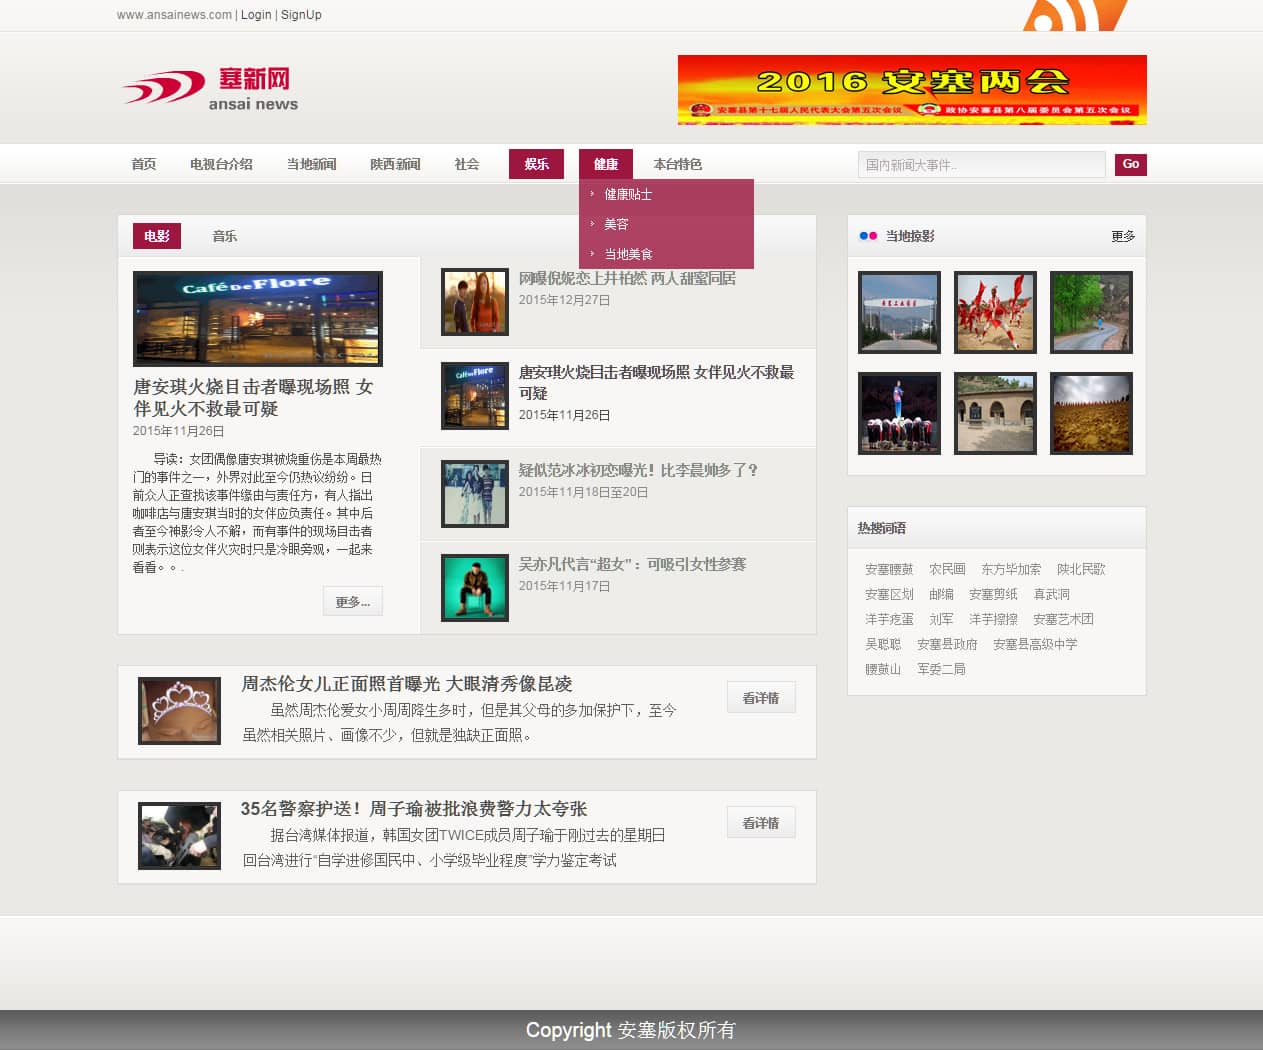Choose 美容 in the 健康 submenu
The width and height of the screenshot is (1263, 1050).
[616, 224]
